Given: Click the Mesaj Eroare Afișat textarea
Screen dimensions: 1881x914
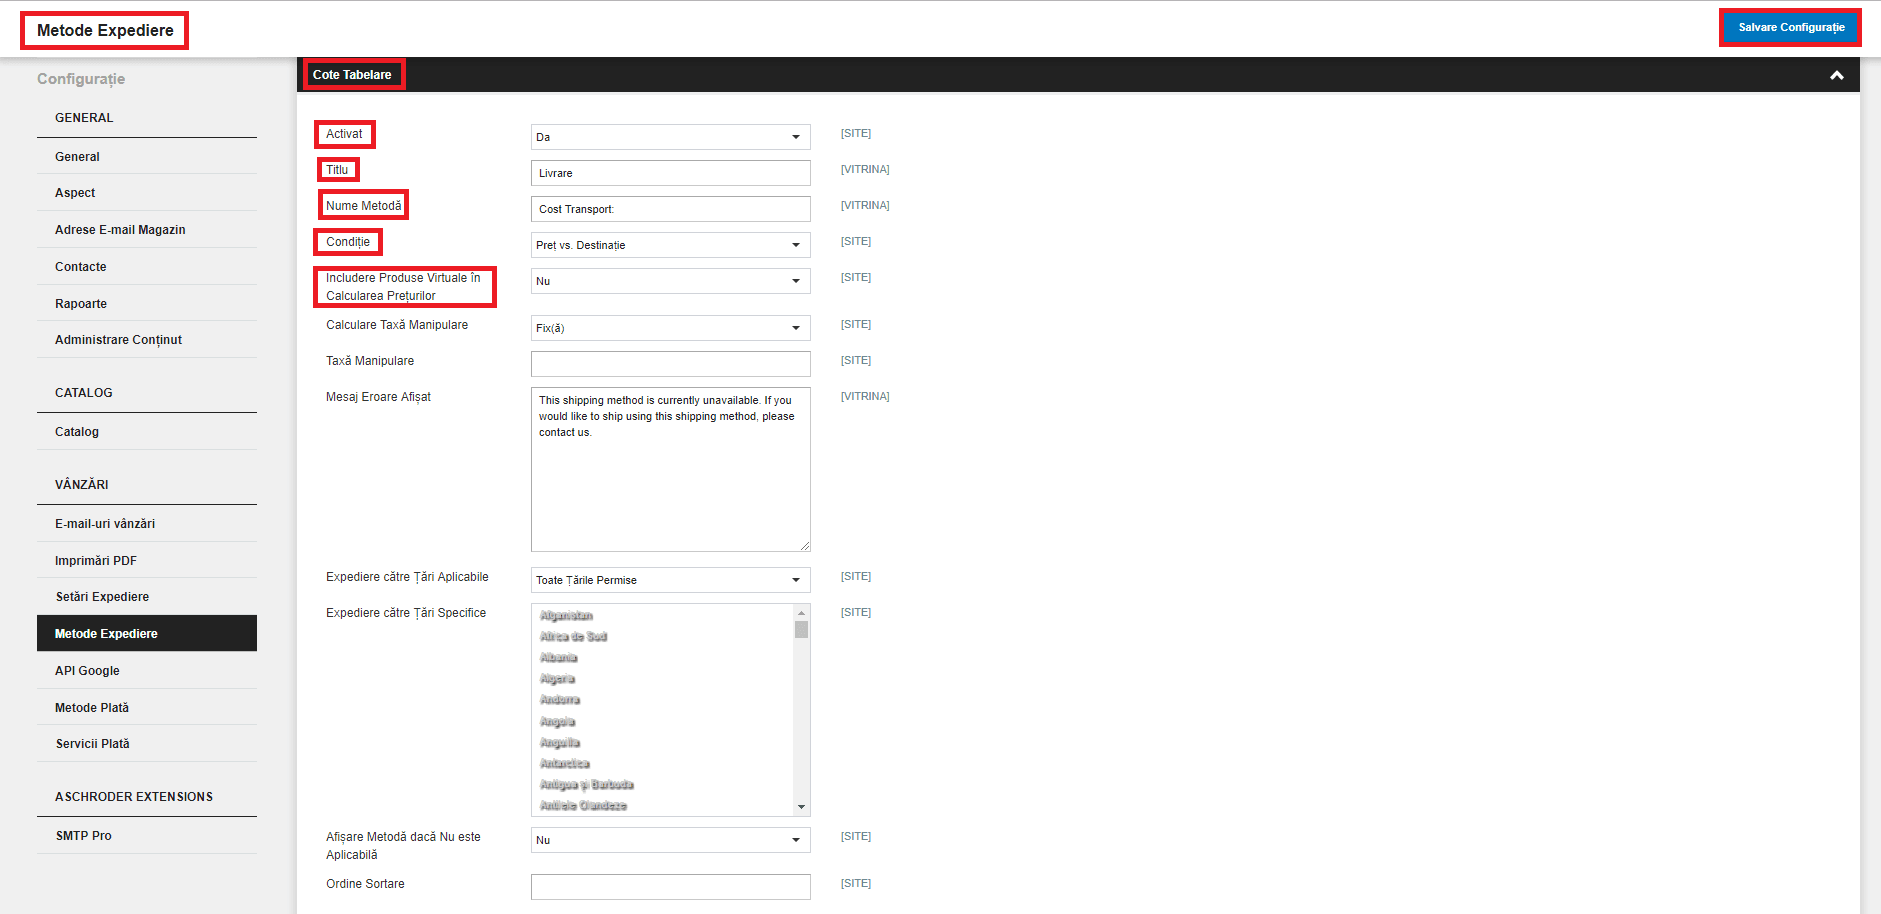Looking at the screenshot, I should coord(670,469).
